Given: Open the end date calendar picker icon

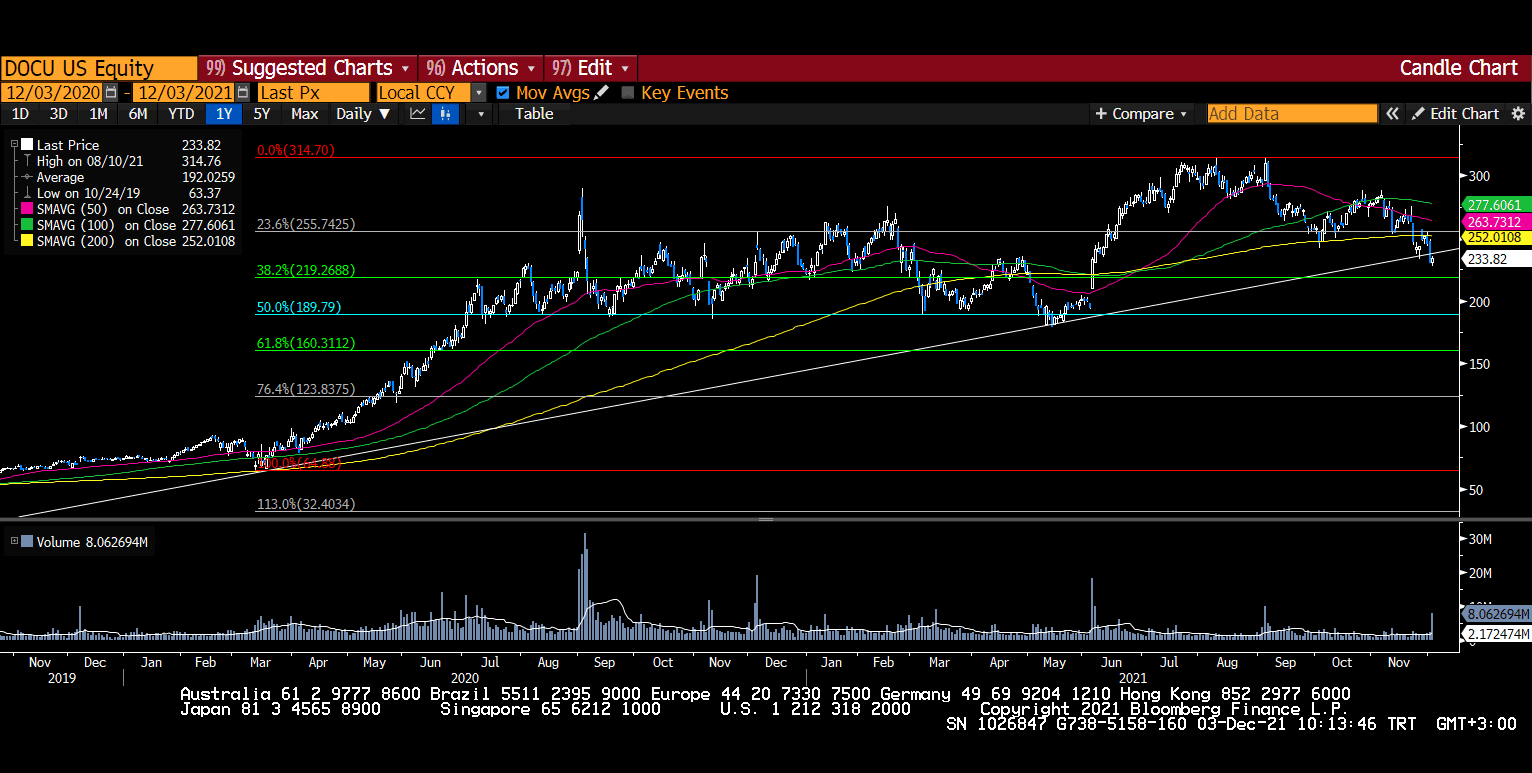Looking at the screenshot, I should 243,92.
